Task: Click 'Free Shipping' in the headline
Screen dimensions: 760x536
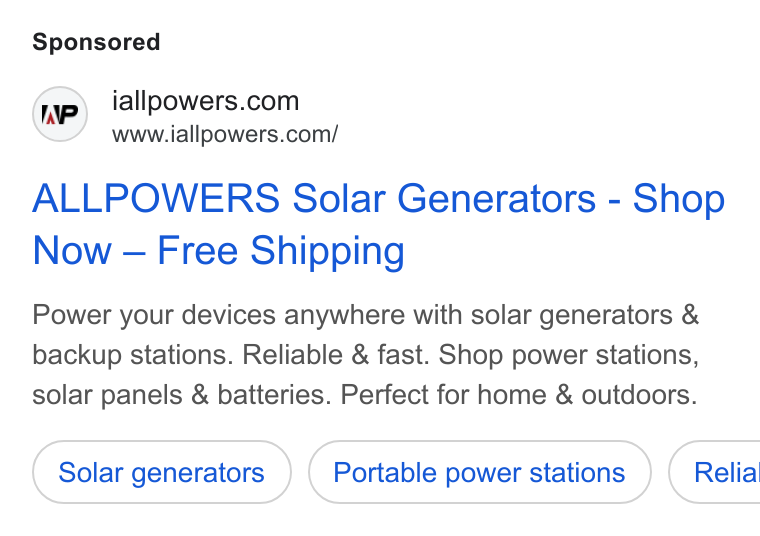Action: [281, 251]
